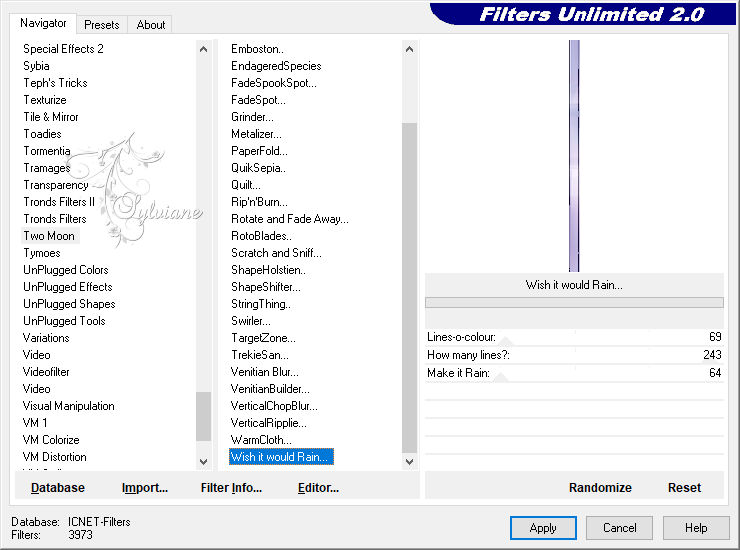Viewport: 740px width, 550px height.
Task: Select Scratch and Sniff... filter
Action: tap(276, 253)
